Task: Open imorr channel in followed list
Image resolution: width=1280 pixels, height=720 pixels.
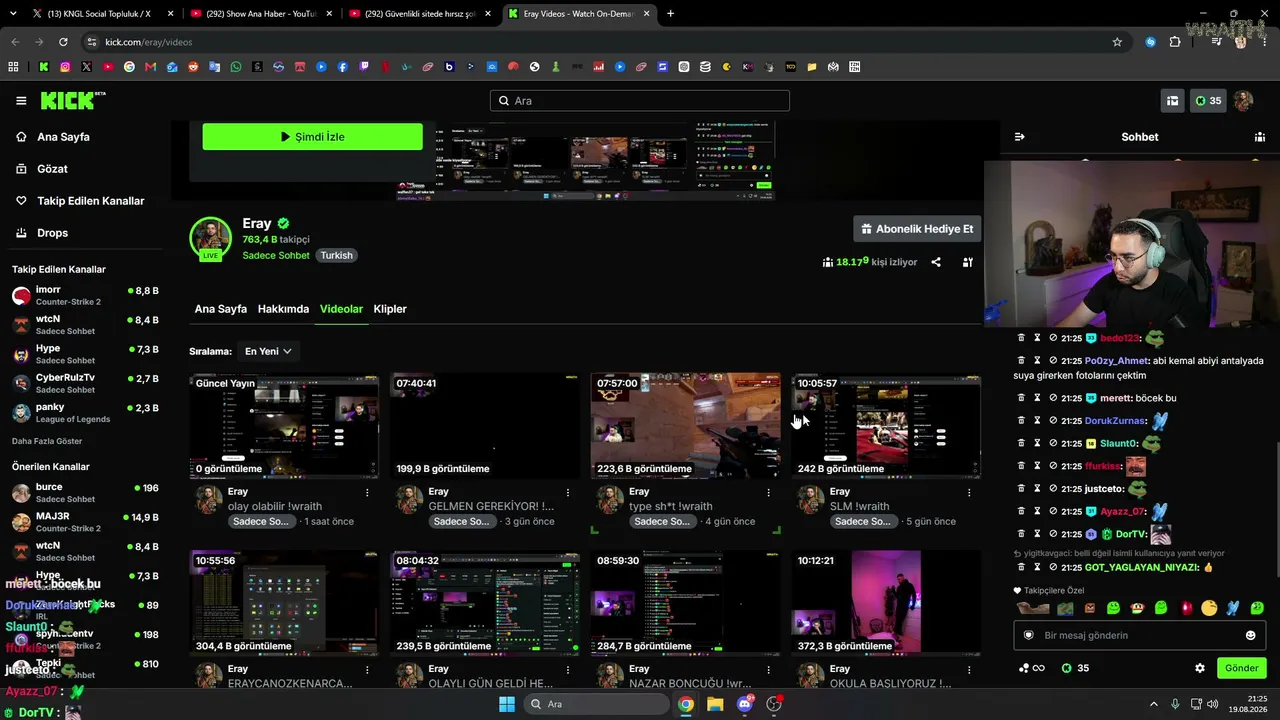Action: tap(86, 295)
